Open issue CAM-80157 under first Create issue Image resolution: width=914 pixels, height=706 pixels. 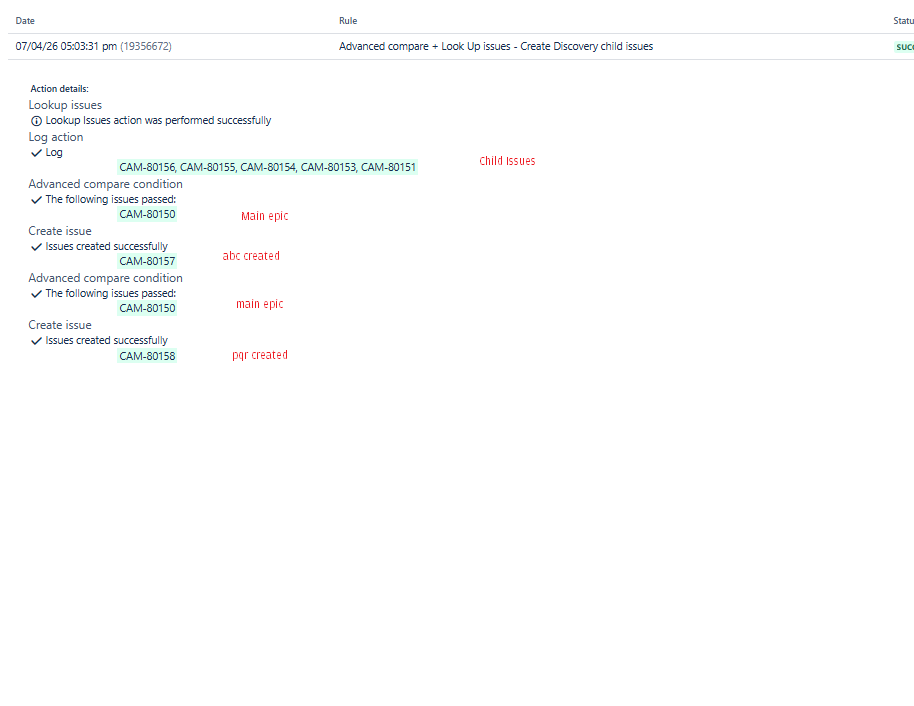point(146,261)
